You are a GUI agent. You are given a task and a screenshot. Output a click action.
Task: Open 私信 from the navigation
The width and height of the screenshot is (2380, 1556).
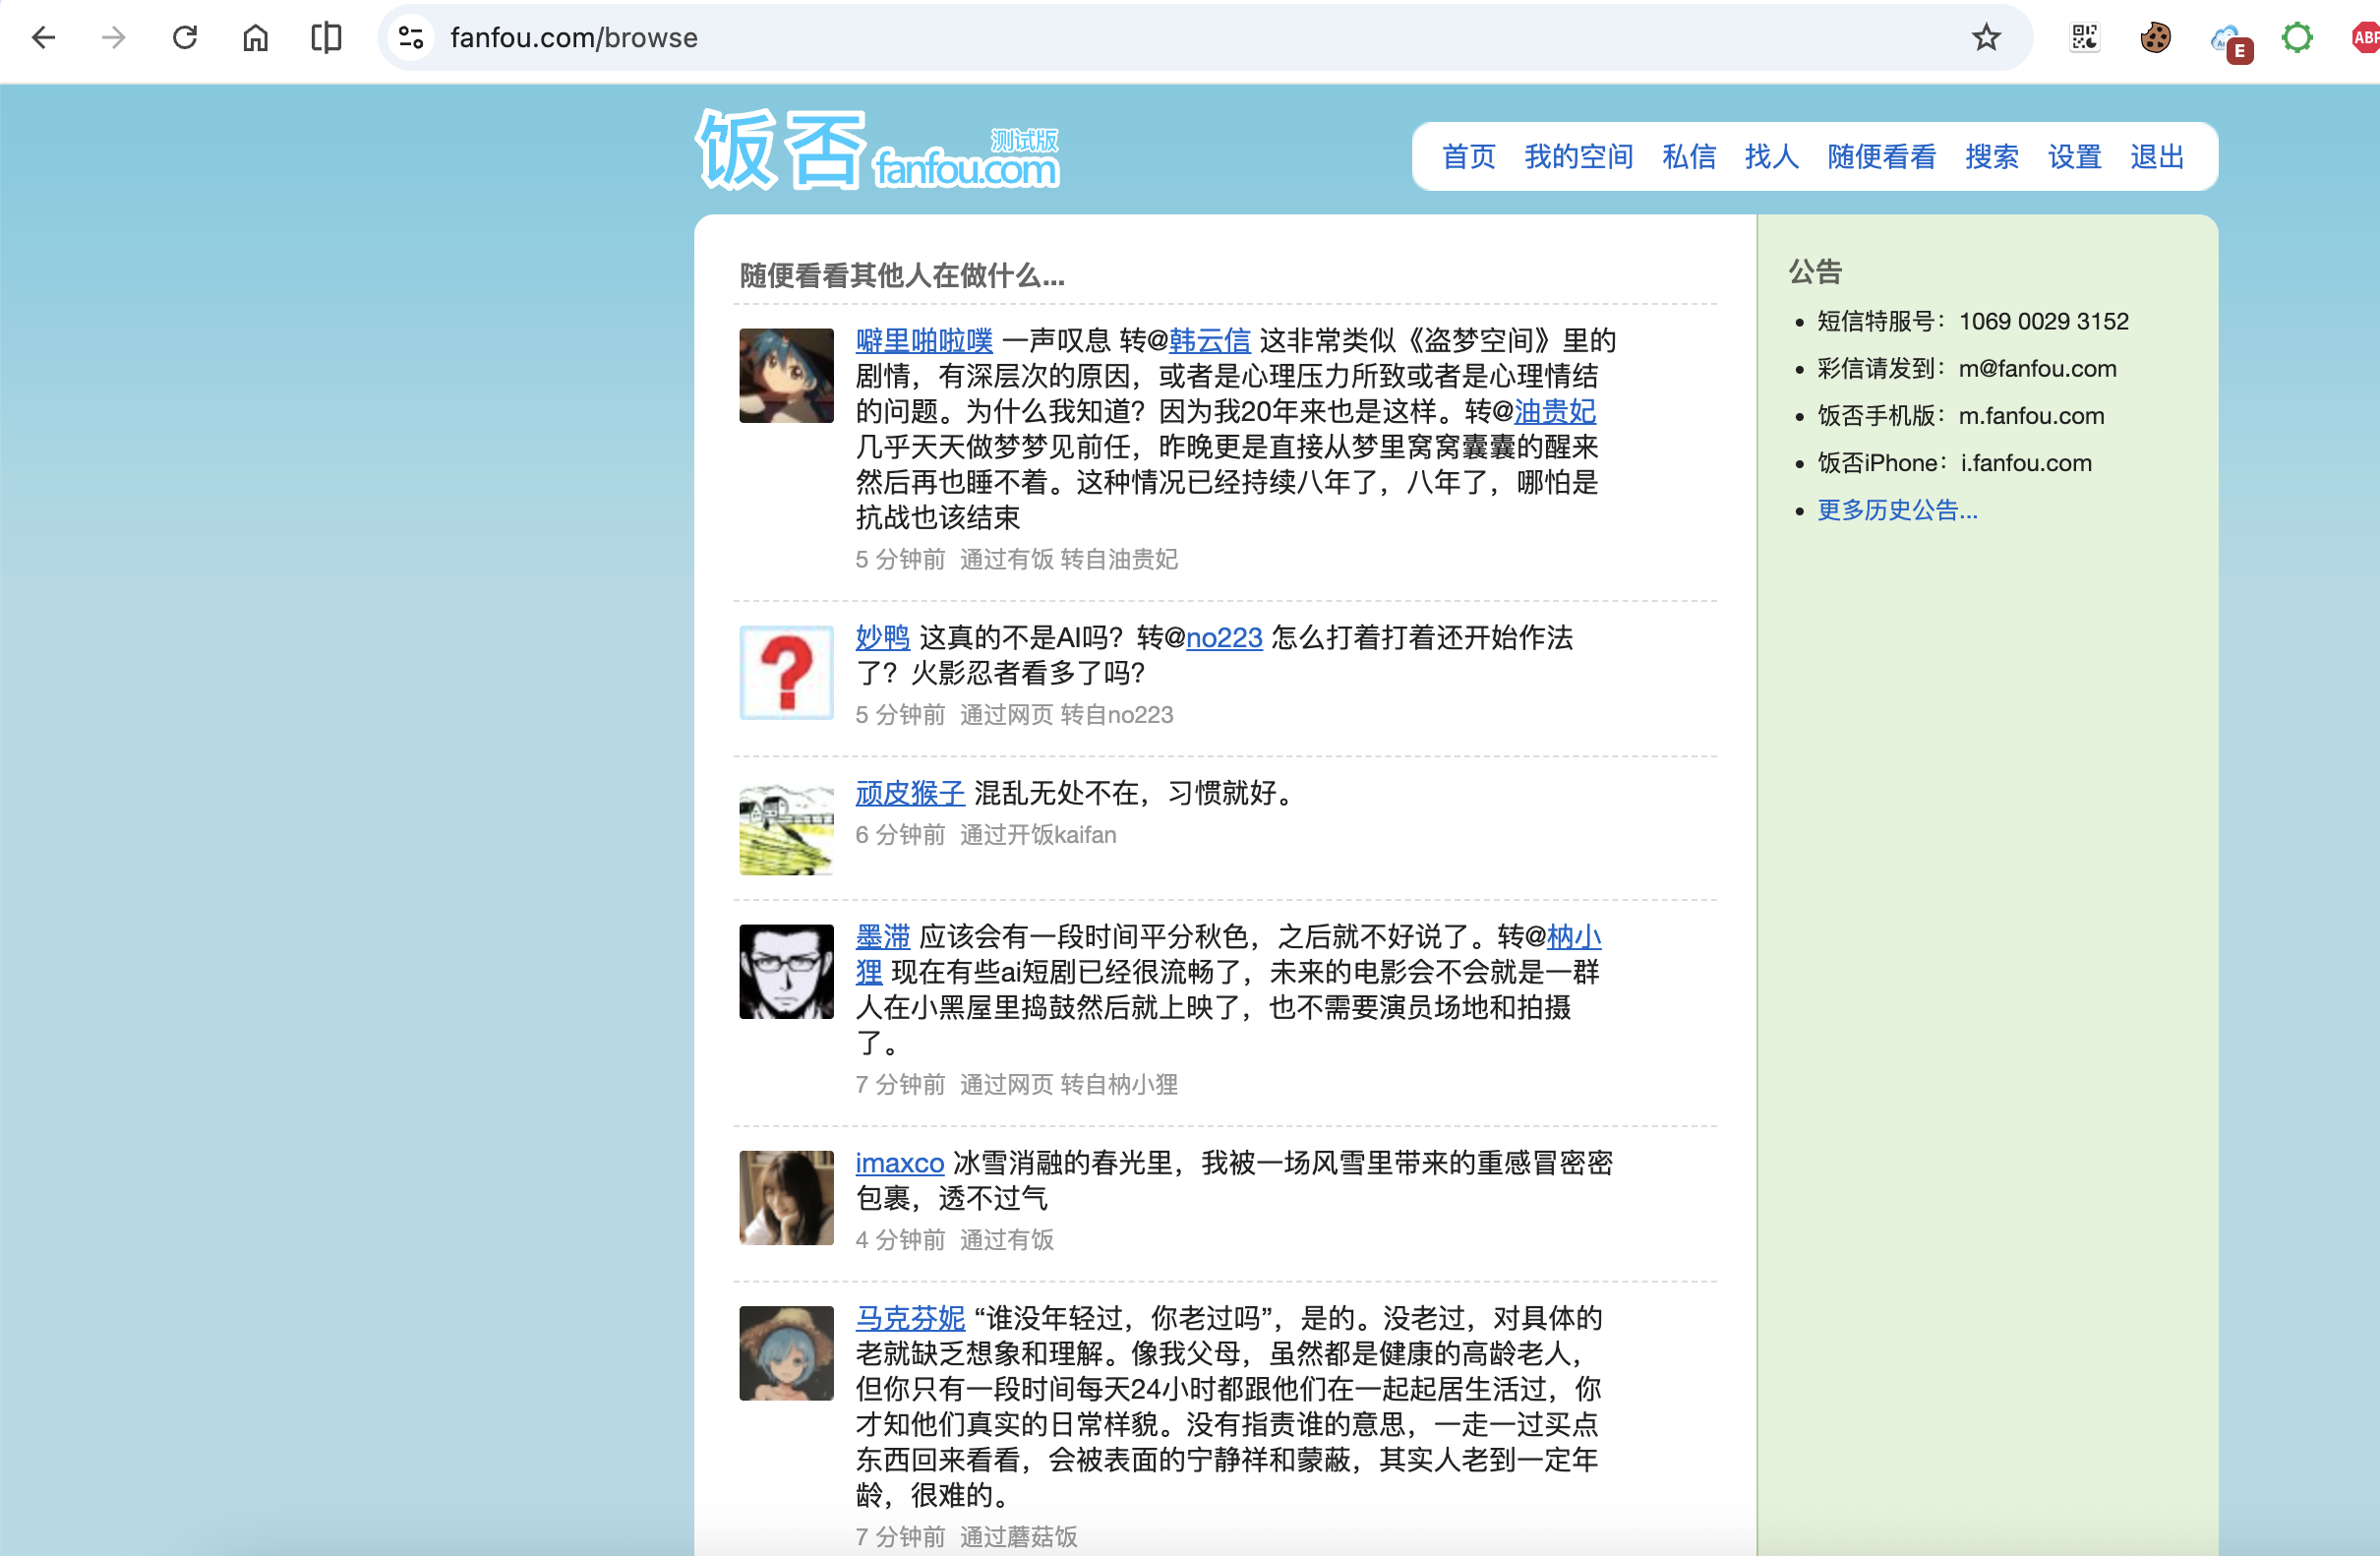[x=1688, y=157]
